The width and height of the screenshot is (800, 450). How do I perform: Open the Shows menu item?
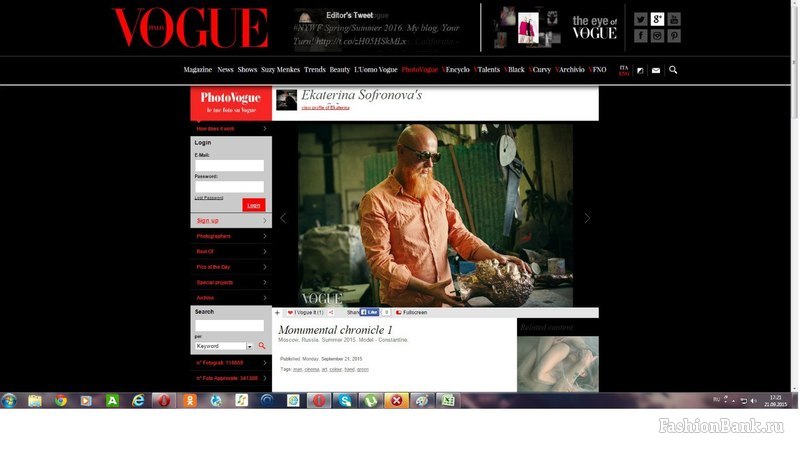point(247,69)
